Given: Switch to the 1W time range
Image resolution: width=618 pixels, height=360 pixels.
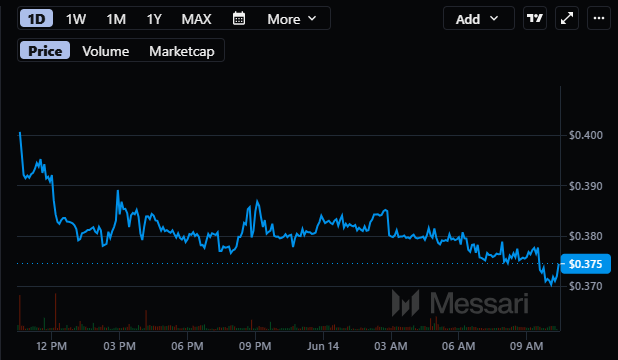Looking at the screenshot, I should [76, 19].
